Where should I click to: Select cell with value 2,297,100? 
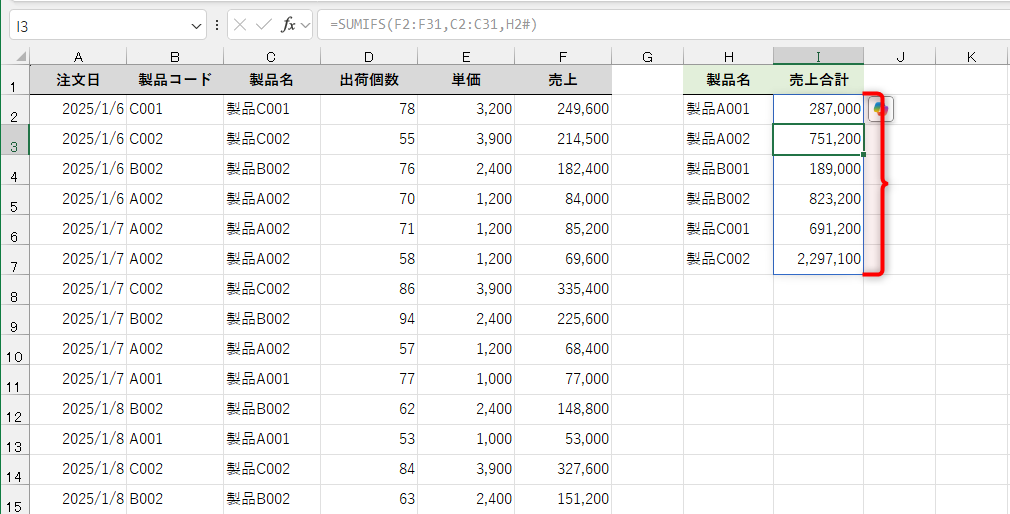(819, 260)
